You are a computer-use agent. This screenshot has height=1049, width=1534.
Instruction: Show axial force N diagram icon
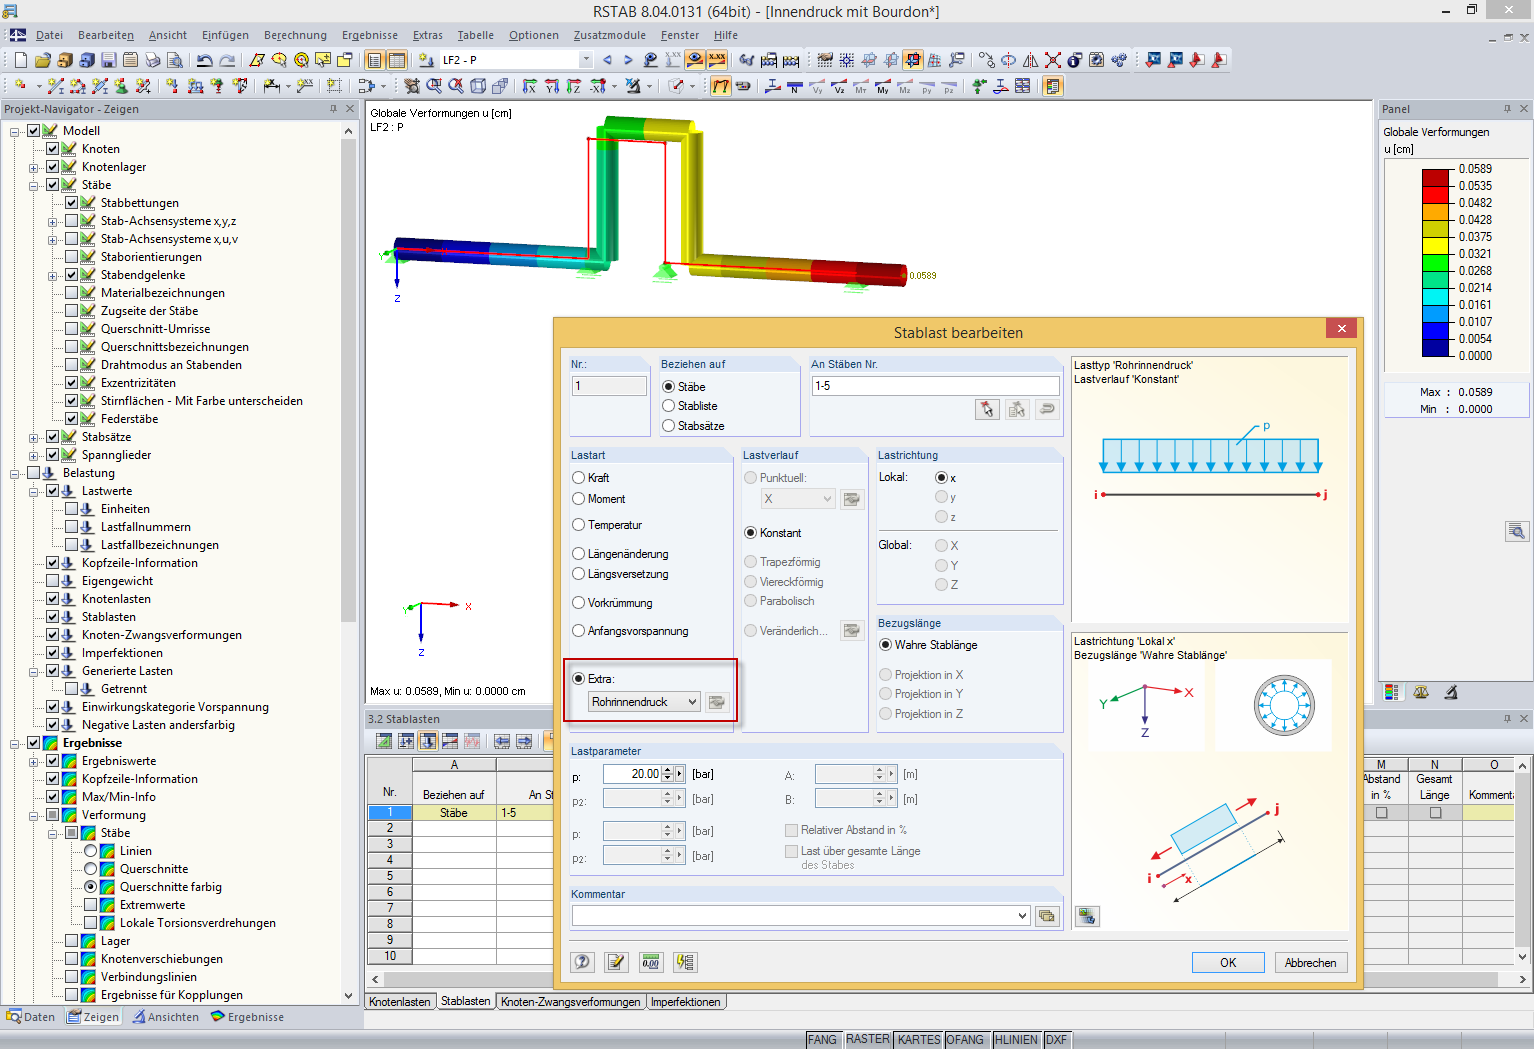795,86
